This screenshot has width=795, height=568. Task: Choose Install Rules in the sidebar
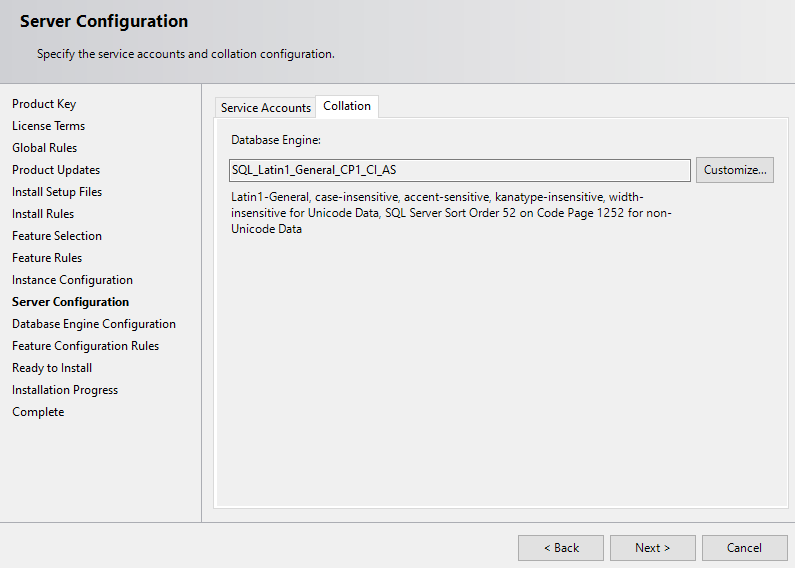(43, 214)
